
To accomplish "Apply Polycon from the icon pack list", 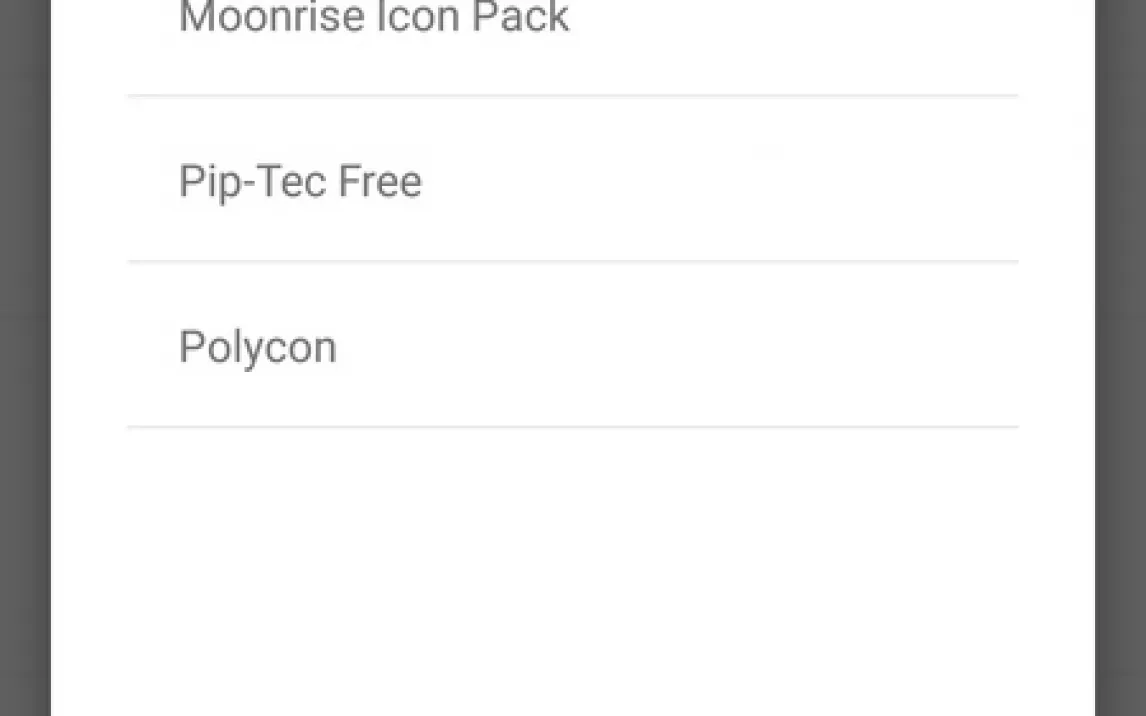I will (572, 344).
